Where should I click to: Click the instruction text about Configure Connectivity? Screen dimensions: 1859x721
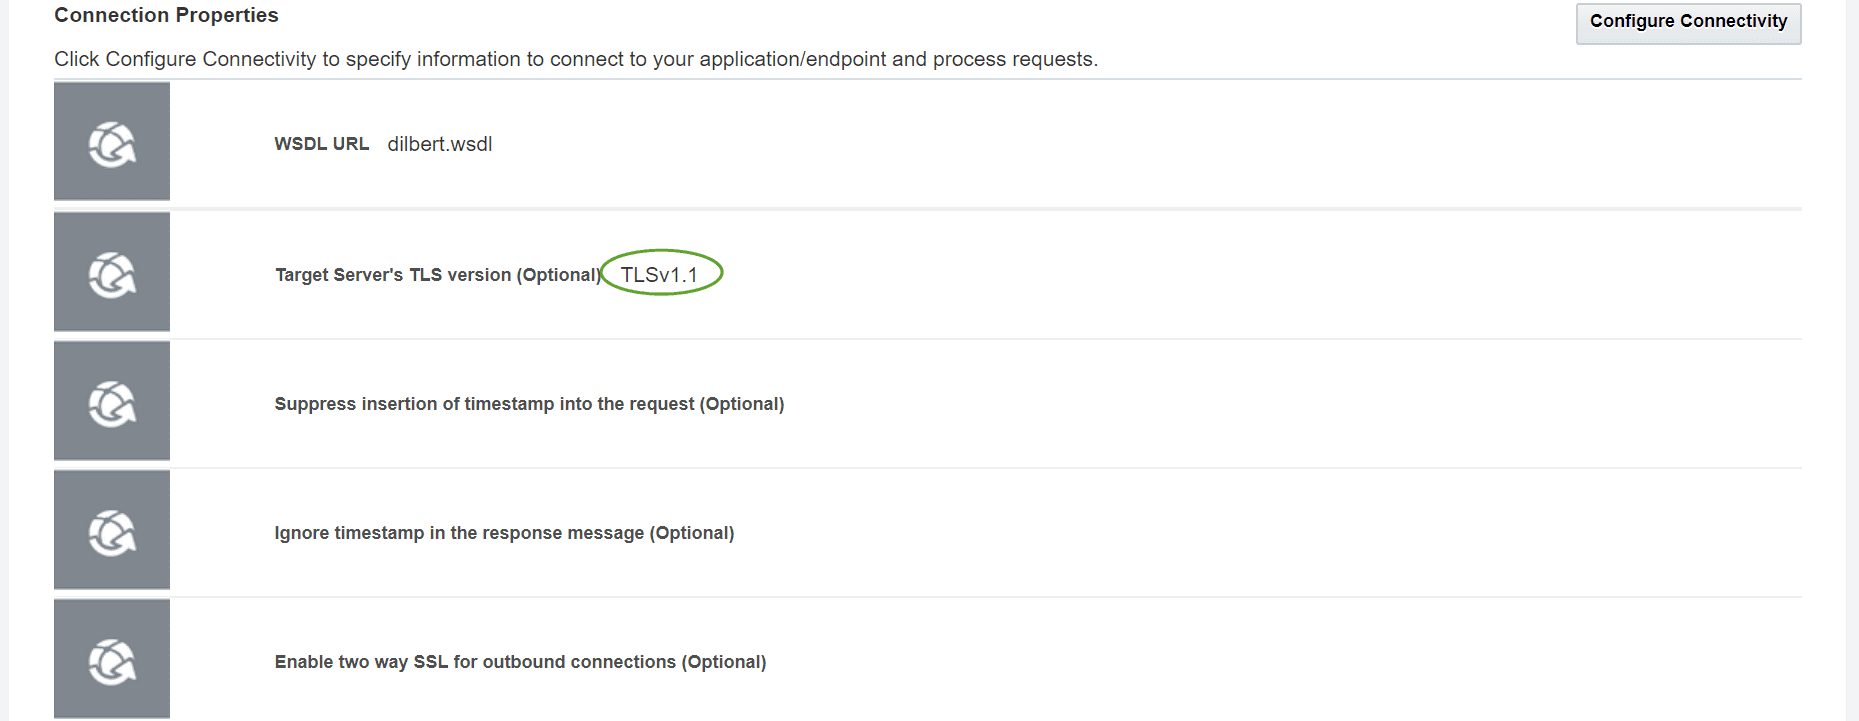click(576, 59)
